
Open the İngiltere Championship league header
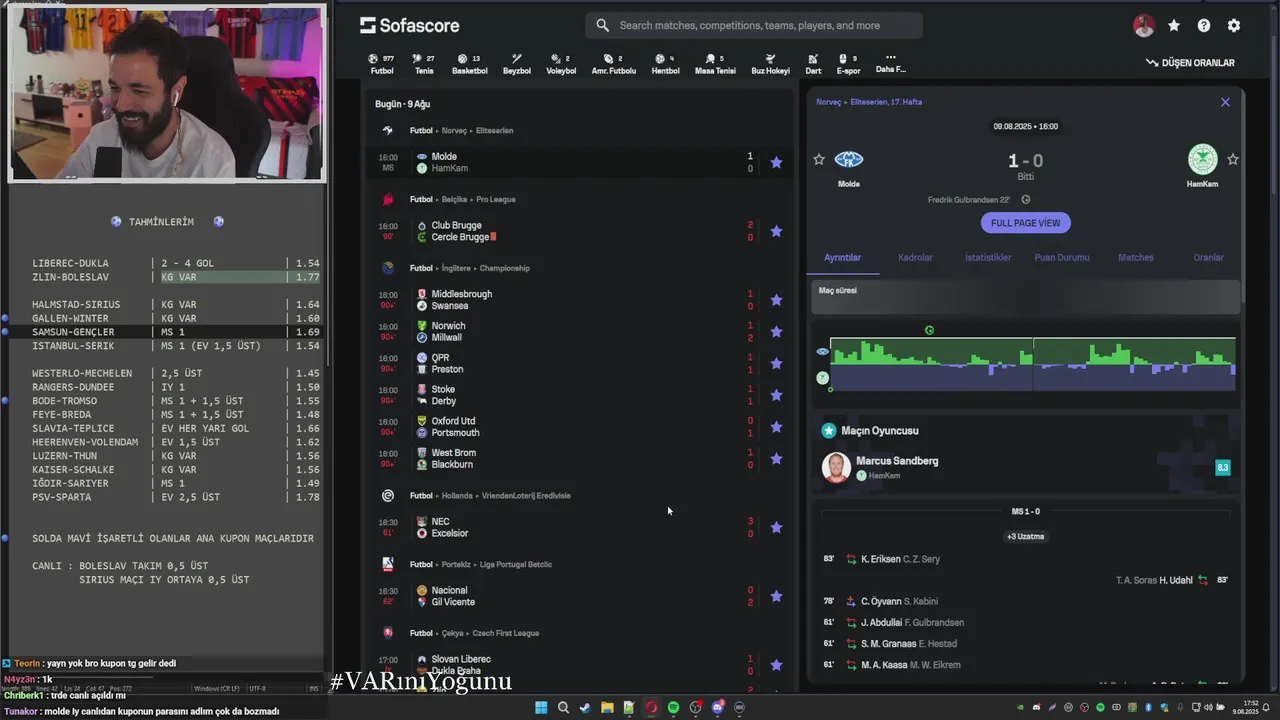[469, 268]
